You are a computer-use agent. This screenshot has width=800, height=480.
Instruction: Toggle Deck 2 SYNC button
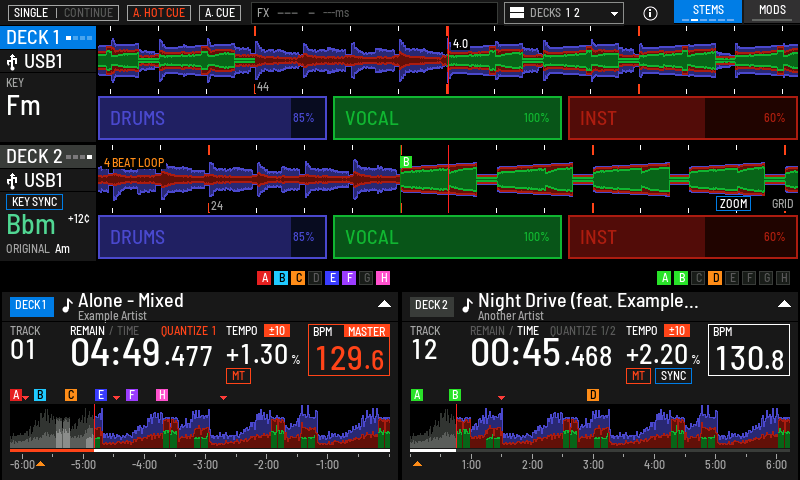(673, 376)
